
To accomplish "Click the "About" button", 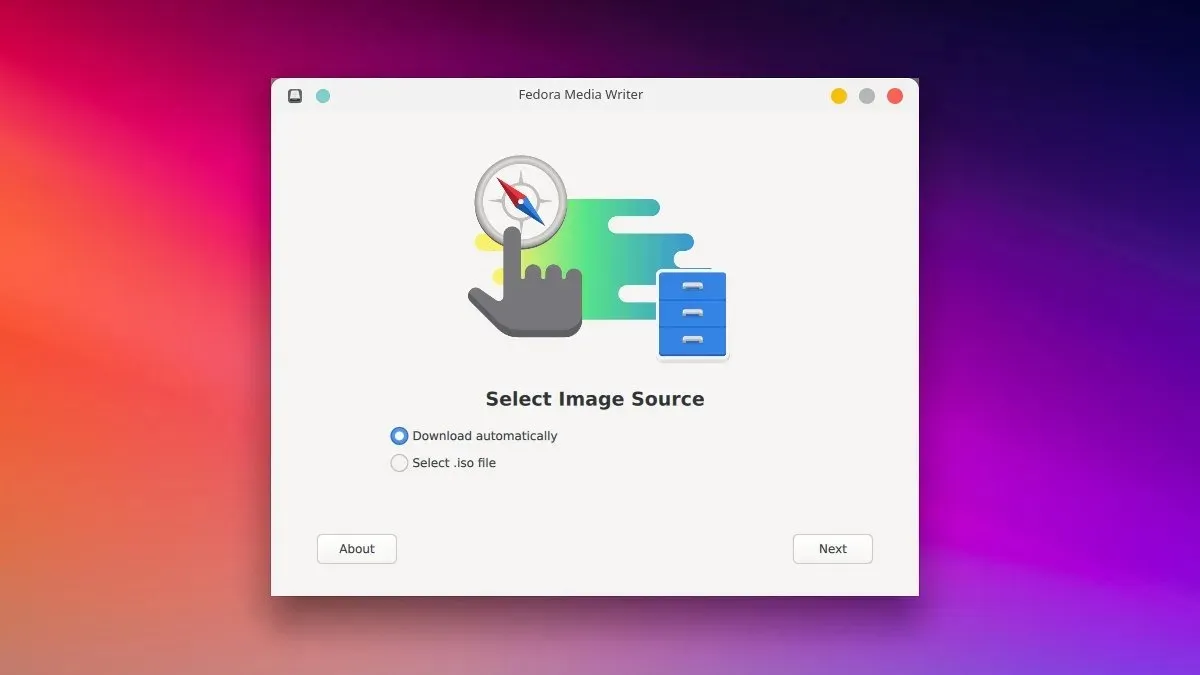I will [x=356, y=548].
